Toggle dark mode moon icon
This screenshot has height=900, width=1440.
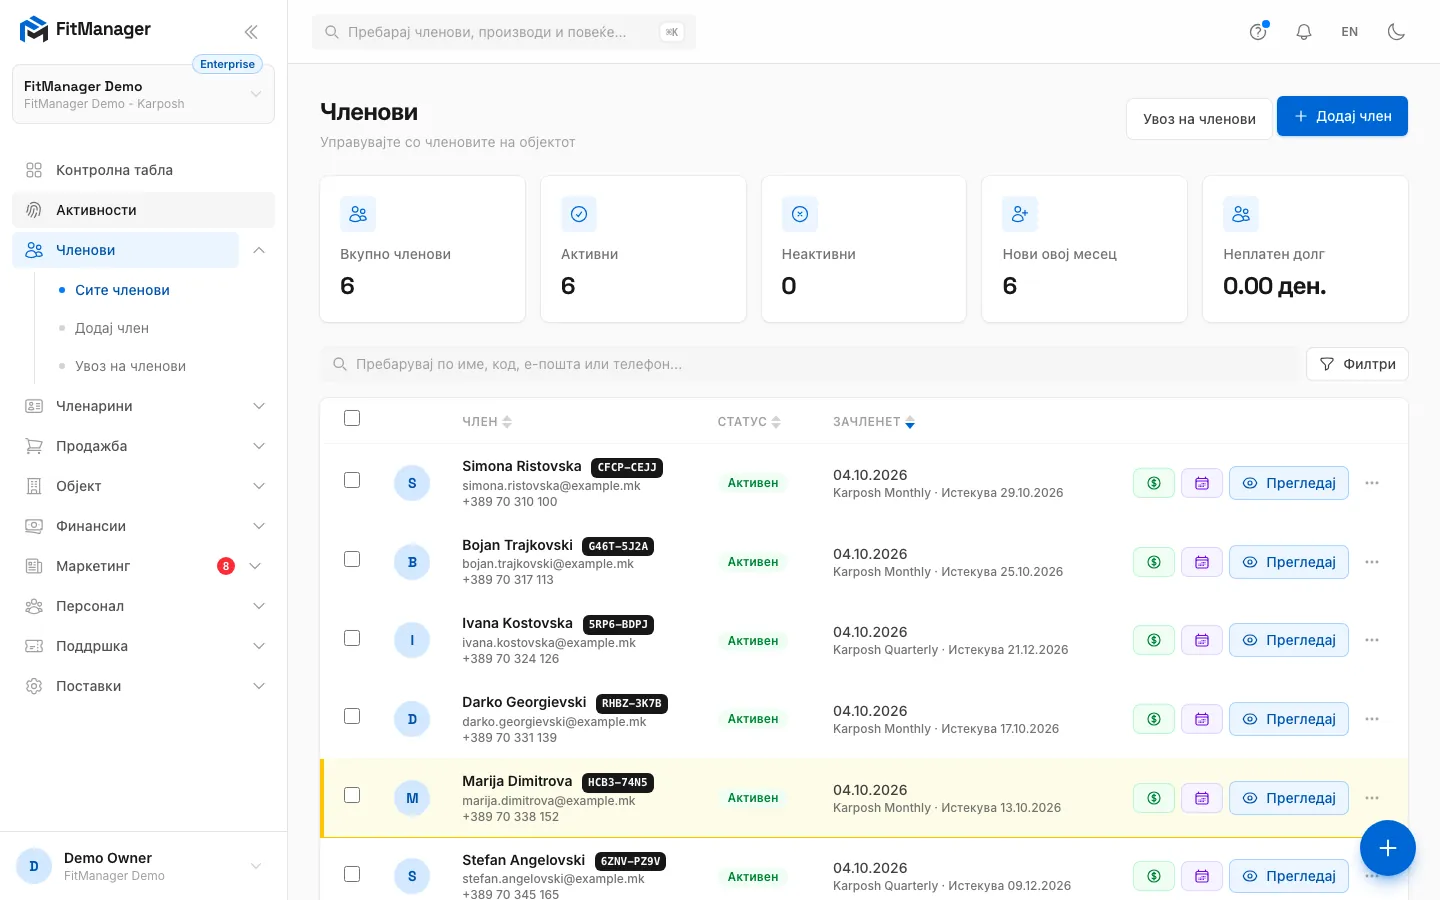pos(1396,32)
